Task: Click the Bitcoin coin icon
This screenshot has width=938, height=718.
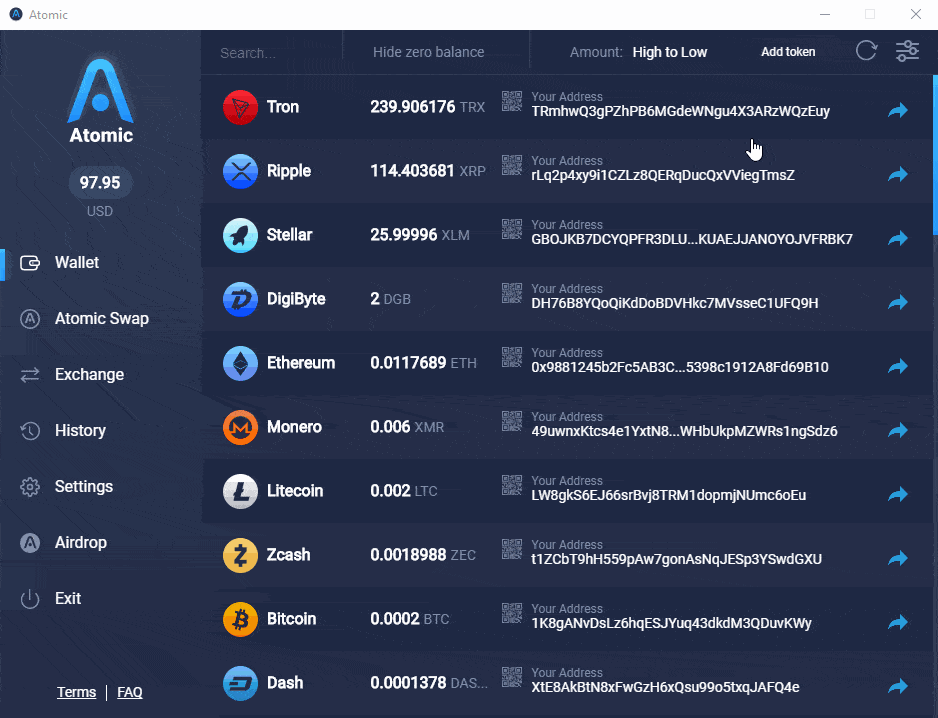Action: [240, 619]
